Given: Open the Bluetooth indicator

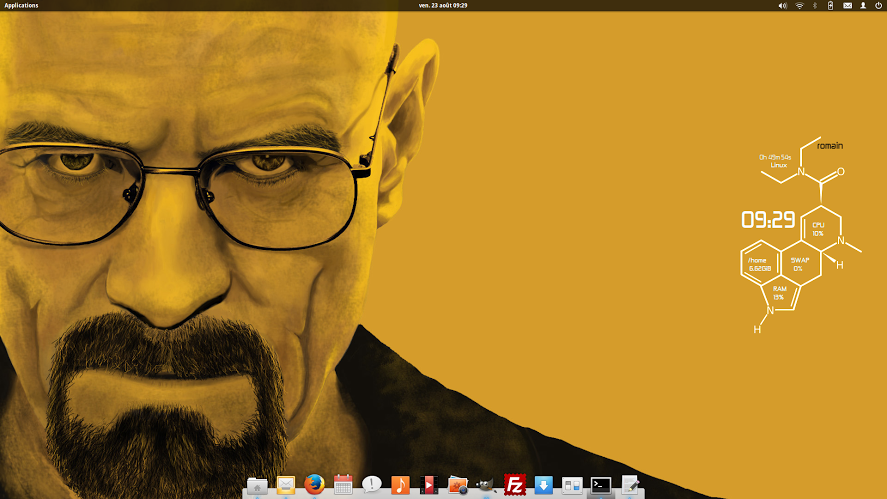Looking at the screenshot, I should [x=815, y=6].
